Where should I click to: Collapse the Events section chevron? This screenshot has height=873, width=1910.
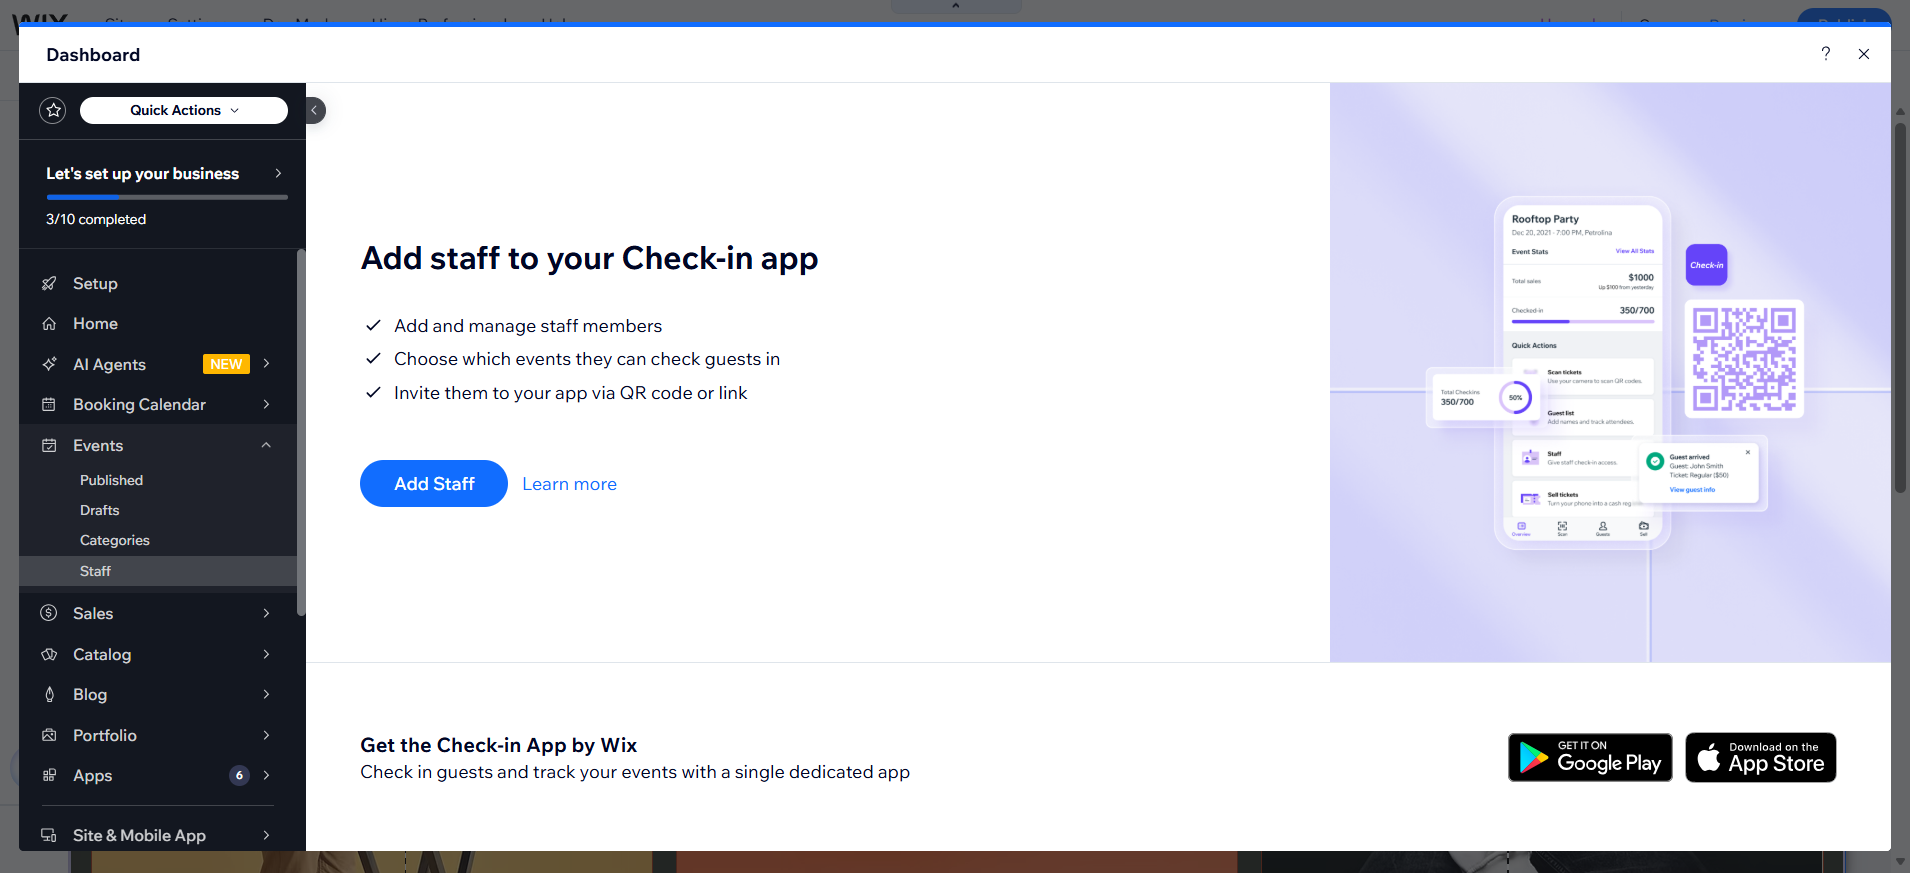pyautogui.click(x=266, y=445)
